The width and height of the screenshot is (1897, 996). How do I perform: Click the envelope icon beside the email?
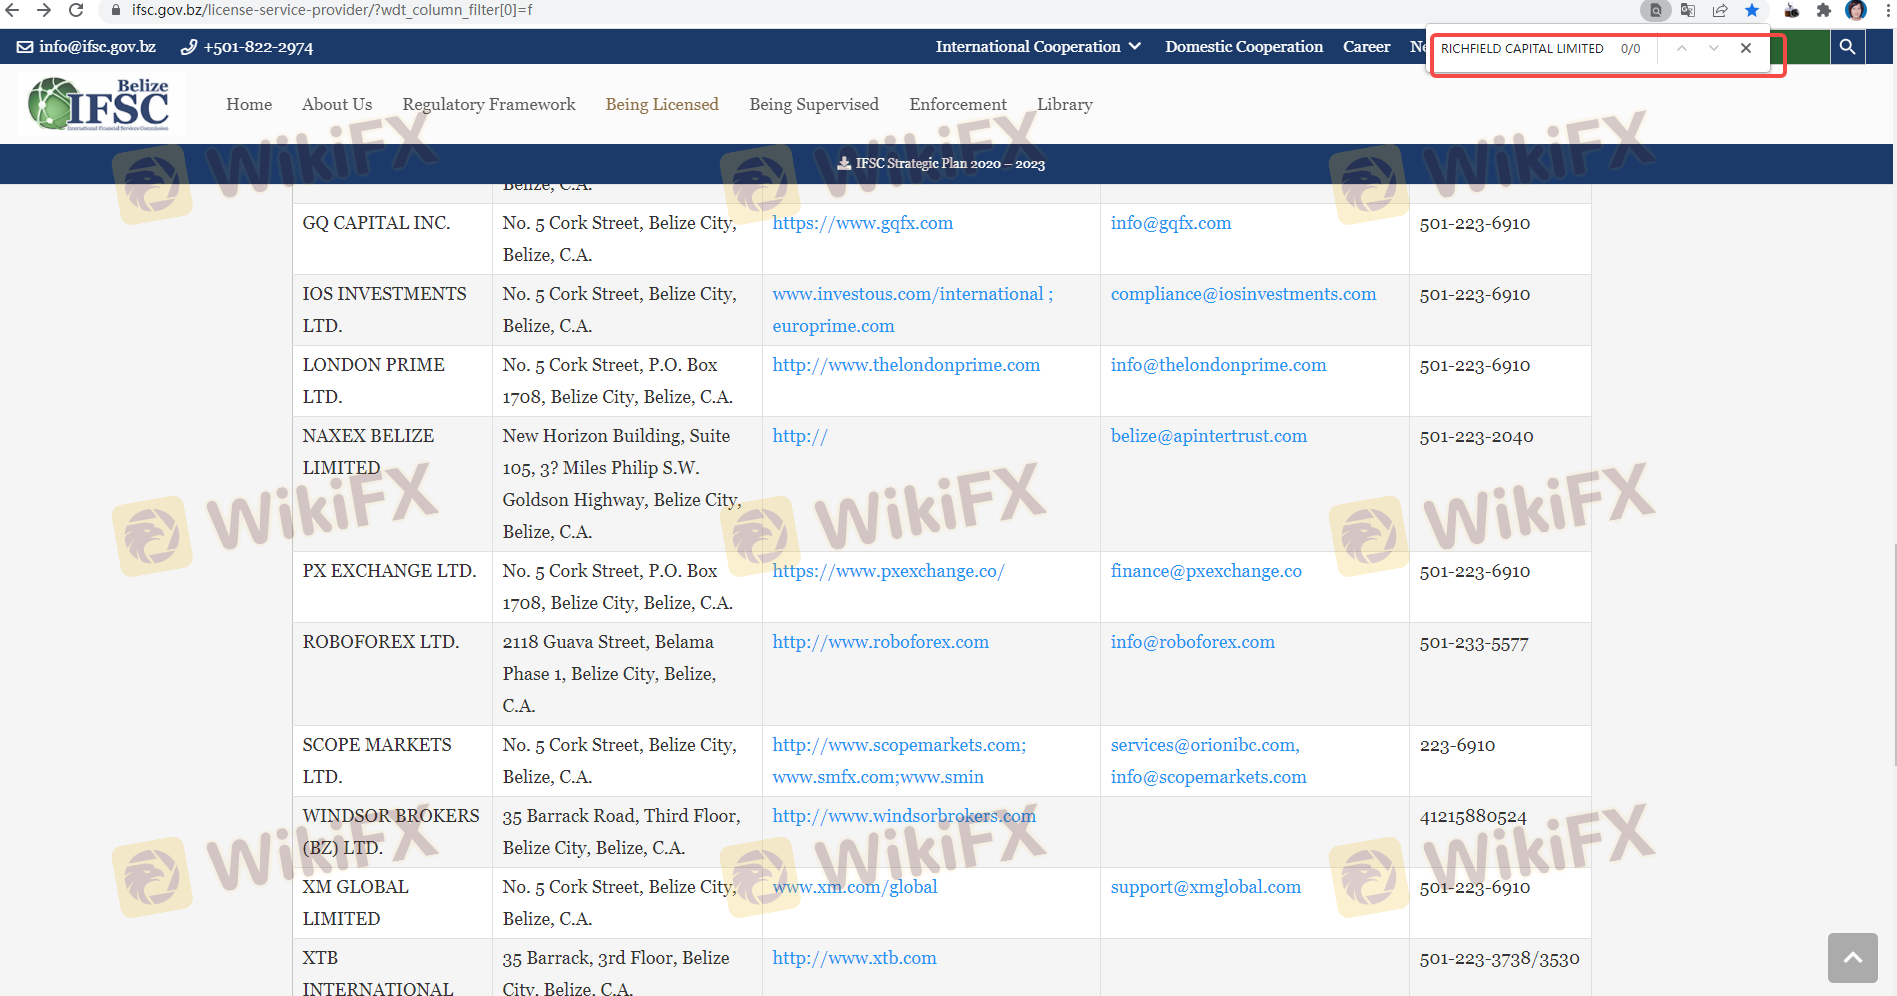pyautogui.click(x=25, y=47)
